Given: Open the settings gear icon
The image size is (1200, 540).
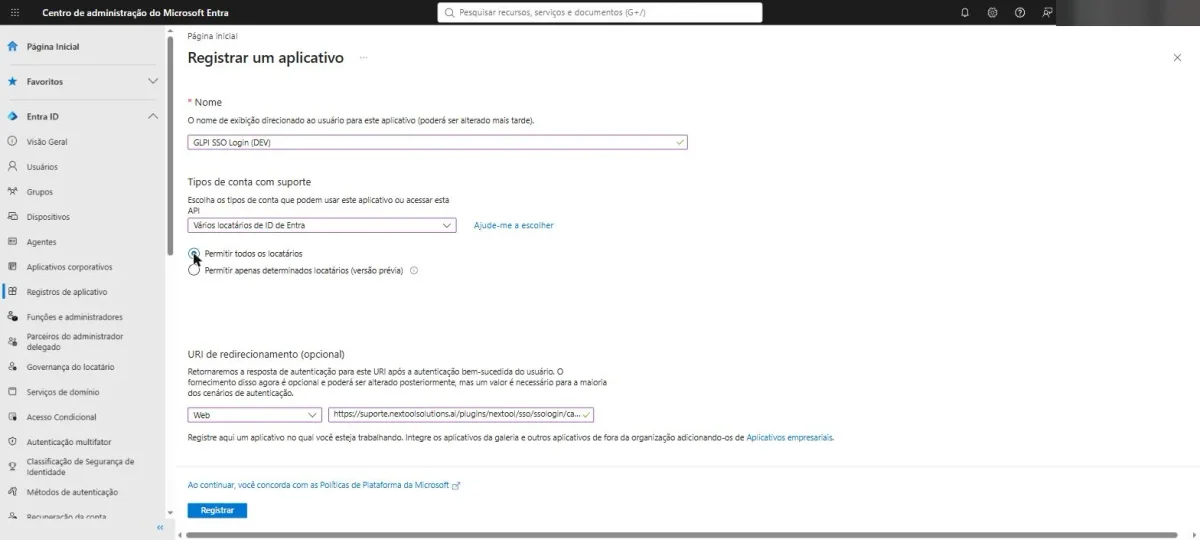Looking at the screenshot, I should tap(992, 12).
